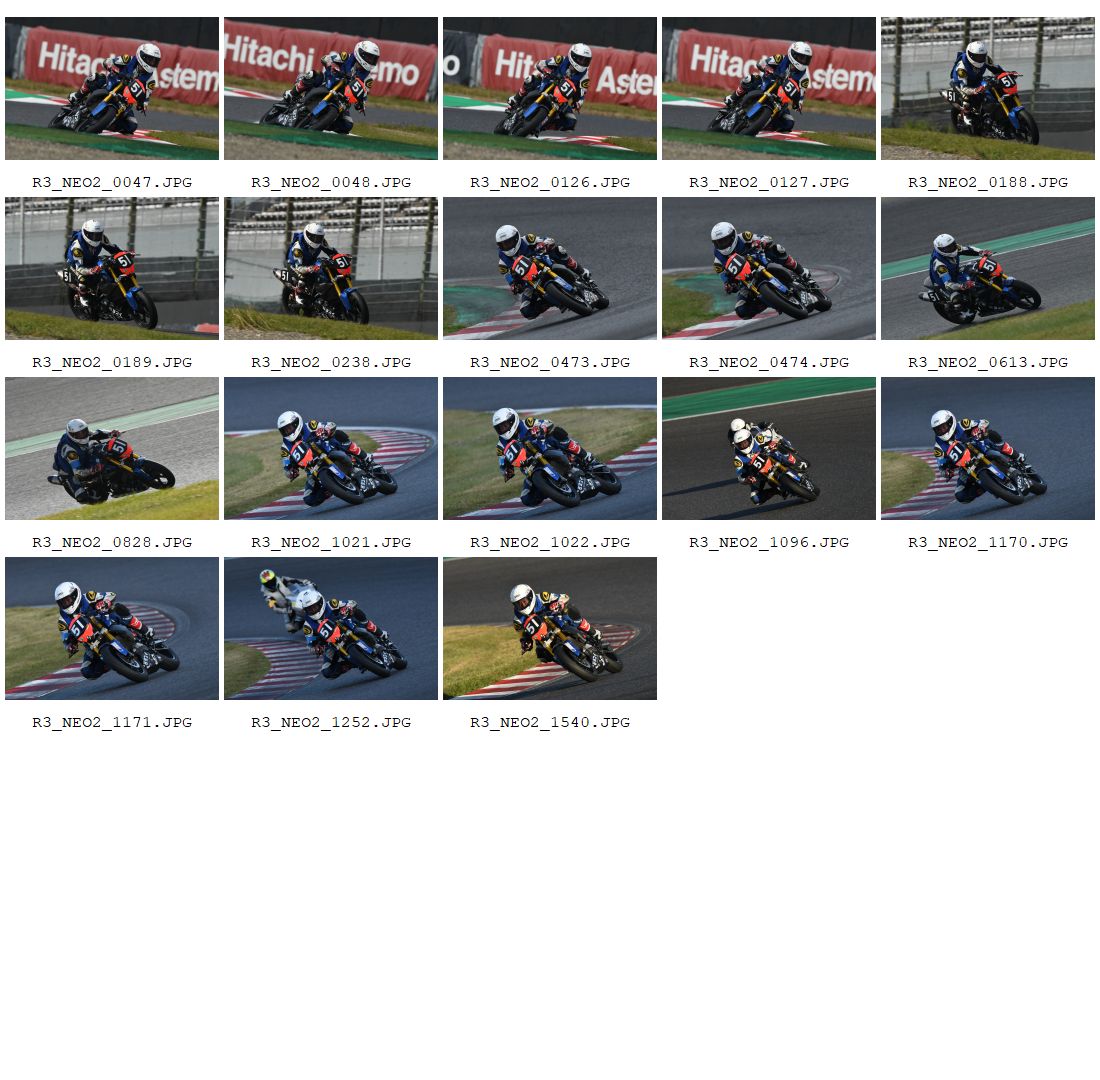Click the R3_NEO2_0127.JPG thumbnail
Image resolution: width=1100 pixels, height=1080 pixels.
point(768,88)
